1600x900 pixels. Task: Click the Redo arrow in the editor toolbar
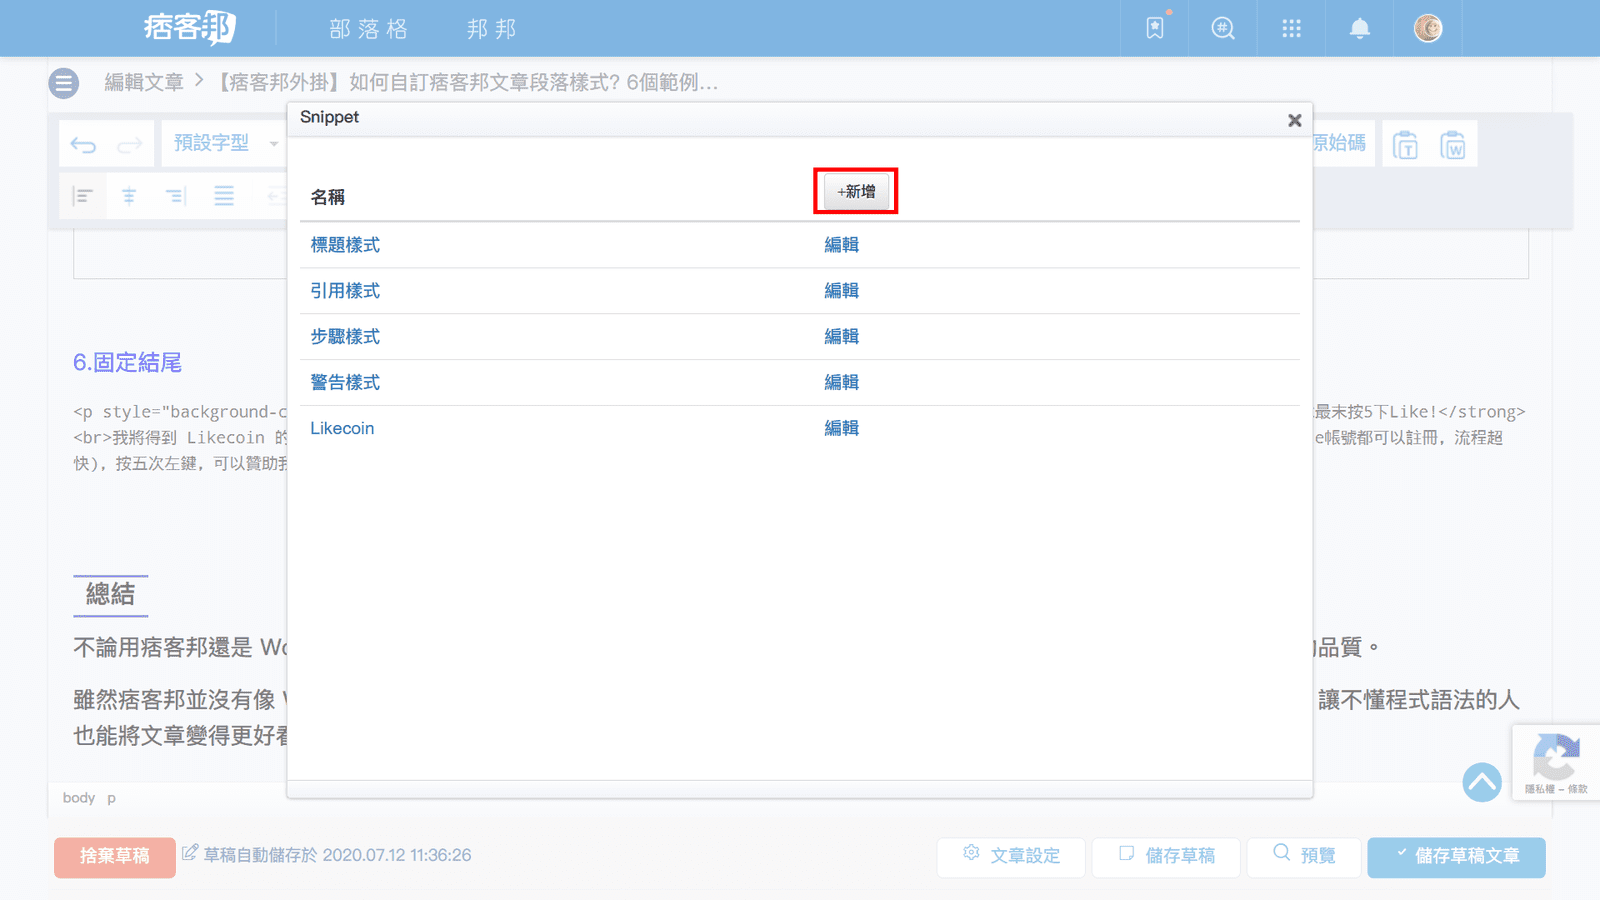(128, 143)
